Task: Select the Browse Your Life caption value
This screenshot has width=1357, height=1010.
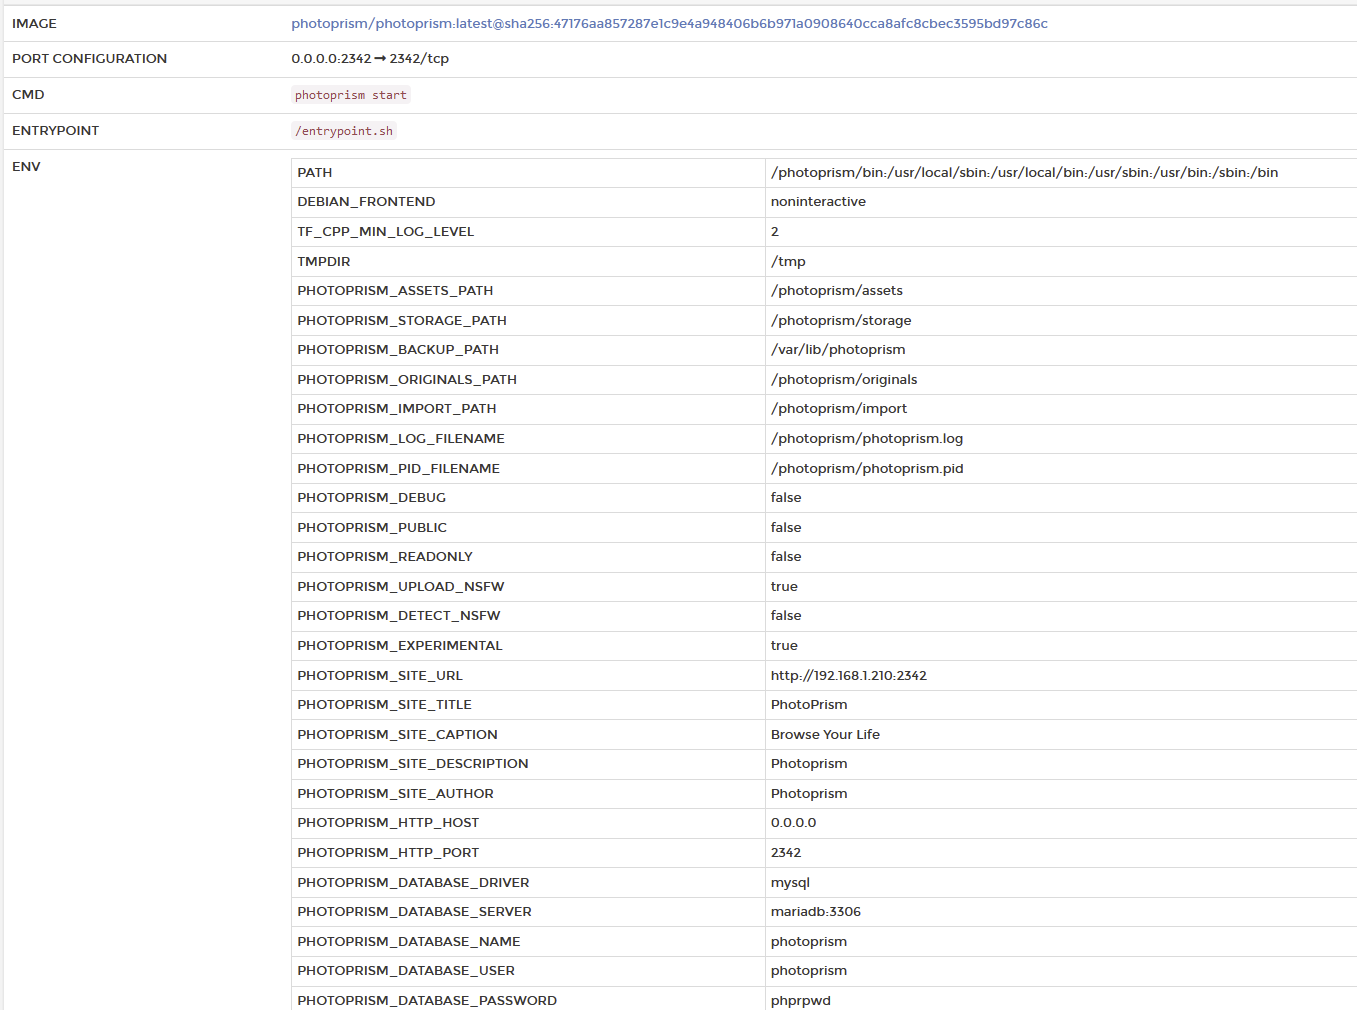Action: pos(825,734)
